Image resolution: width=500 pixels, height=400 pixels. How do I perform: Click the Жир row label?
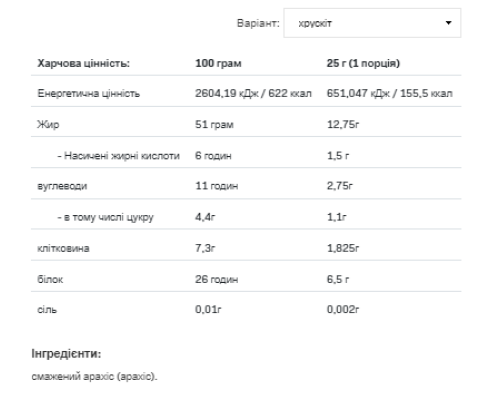pos(48,124)
